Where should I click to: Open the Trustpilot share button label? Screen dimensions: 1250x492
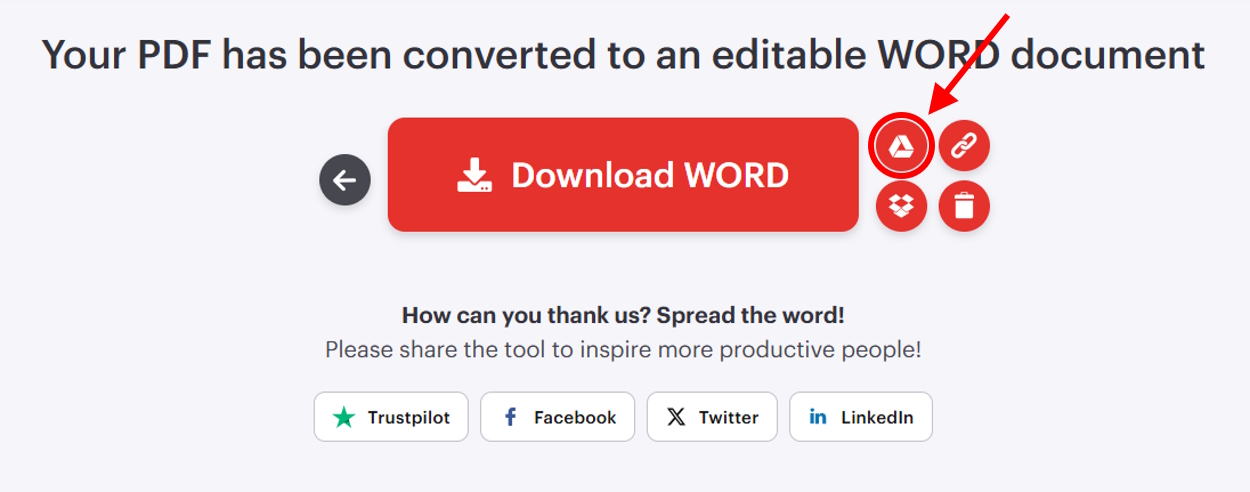tap(408, 417)
